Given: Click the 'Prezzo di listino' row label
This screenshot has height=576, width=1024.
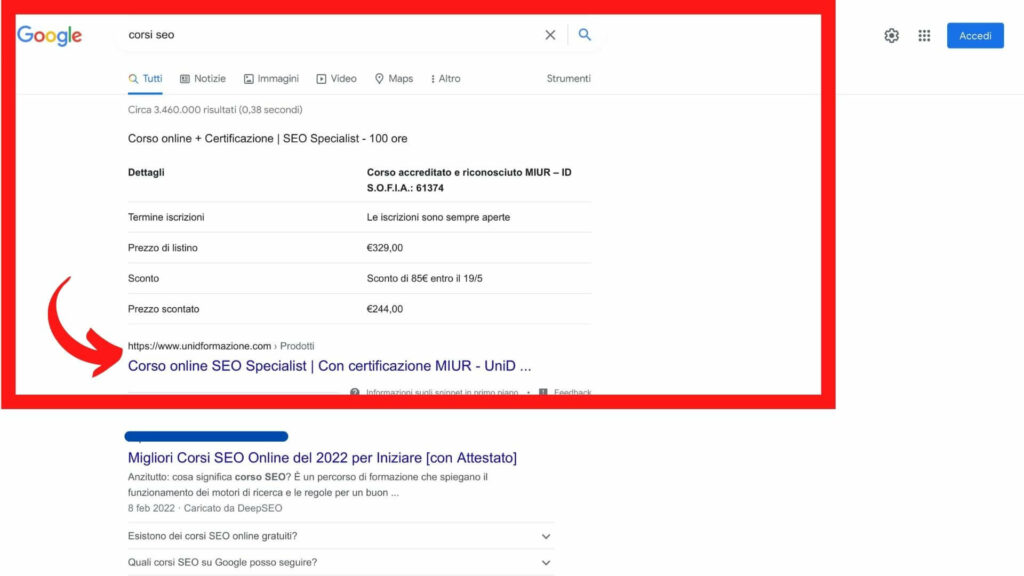Looking at the screenshot, I should tap(163, 248).
